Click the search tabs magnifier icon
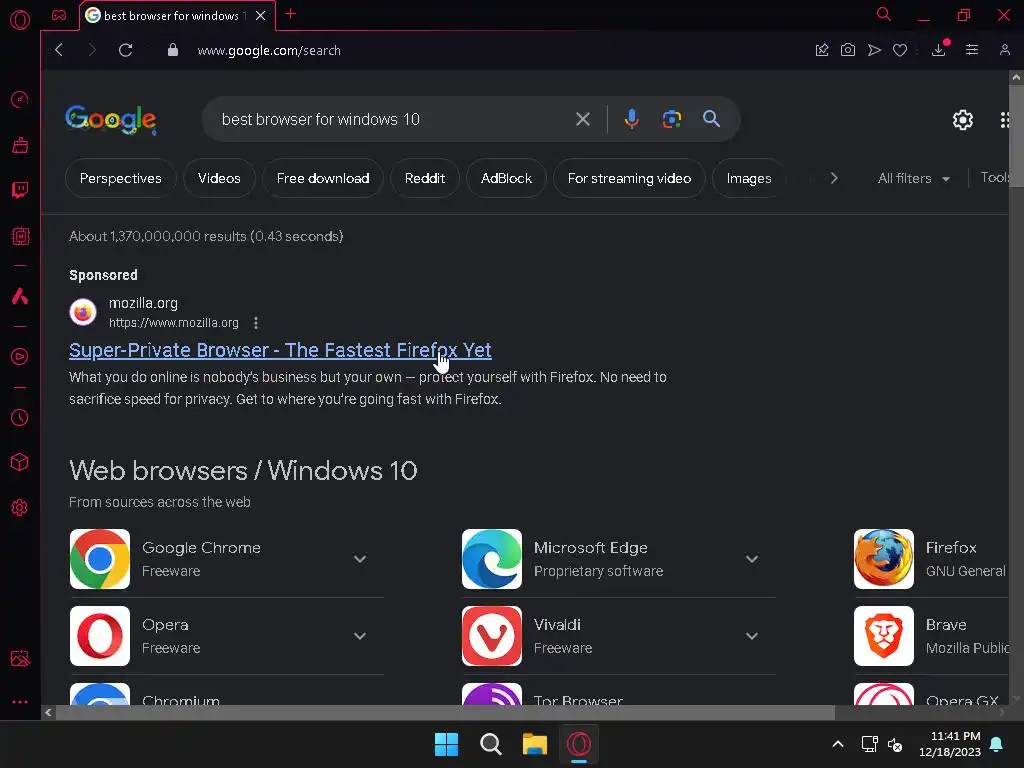 pyautogui.click(x=883, y=14)
